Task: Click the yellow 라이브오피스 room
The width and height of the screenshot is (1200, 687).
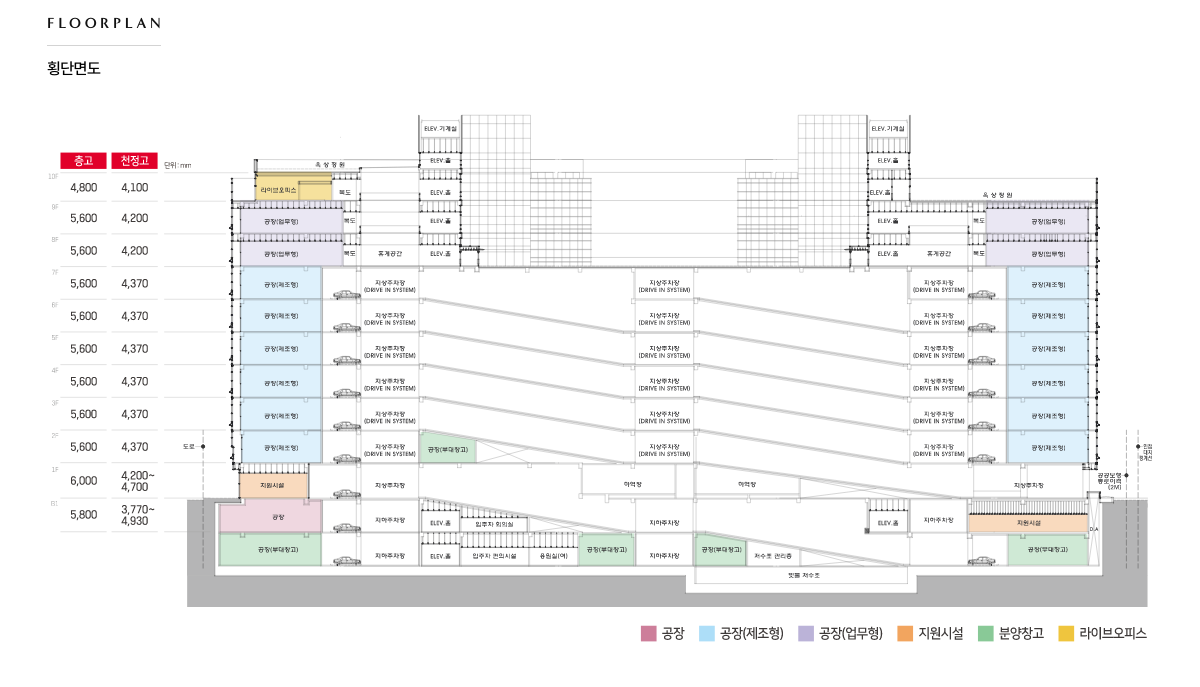Action: (294, 189)
